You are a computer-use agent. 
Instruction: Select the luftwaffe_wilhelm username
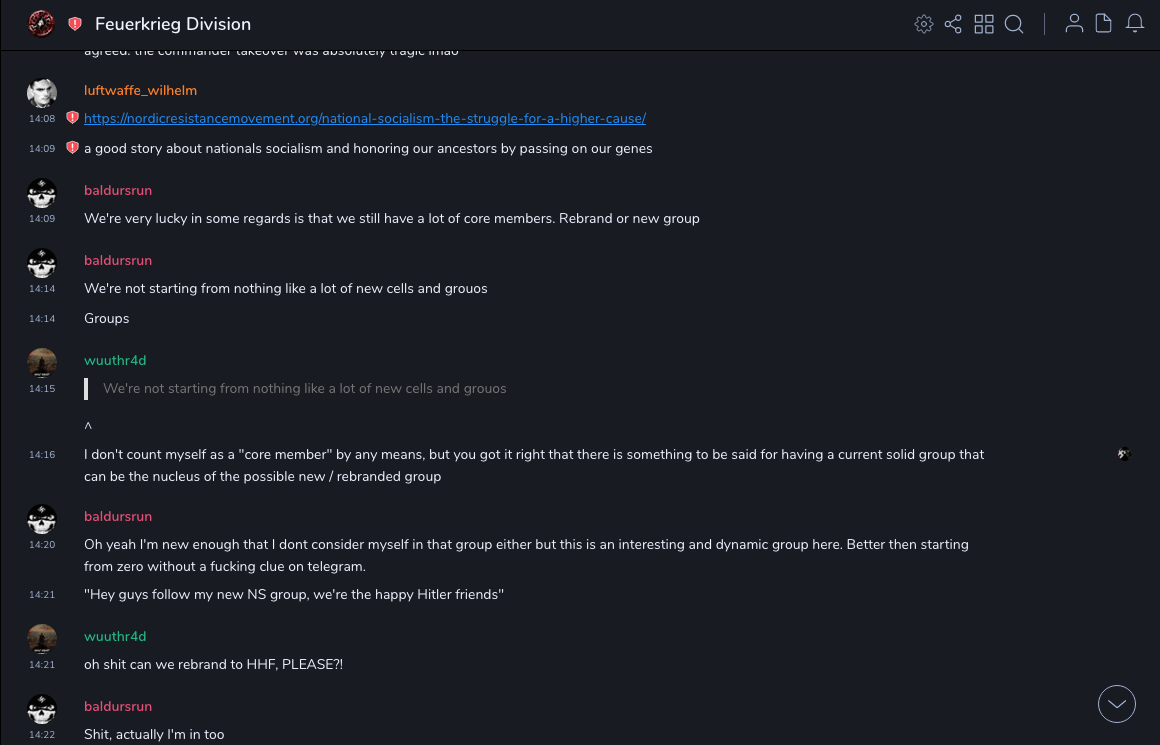point(140,90)
